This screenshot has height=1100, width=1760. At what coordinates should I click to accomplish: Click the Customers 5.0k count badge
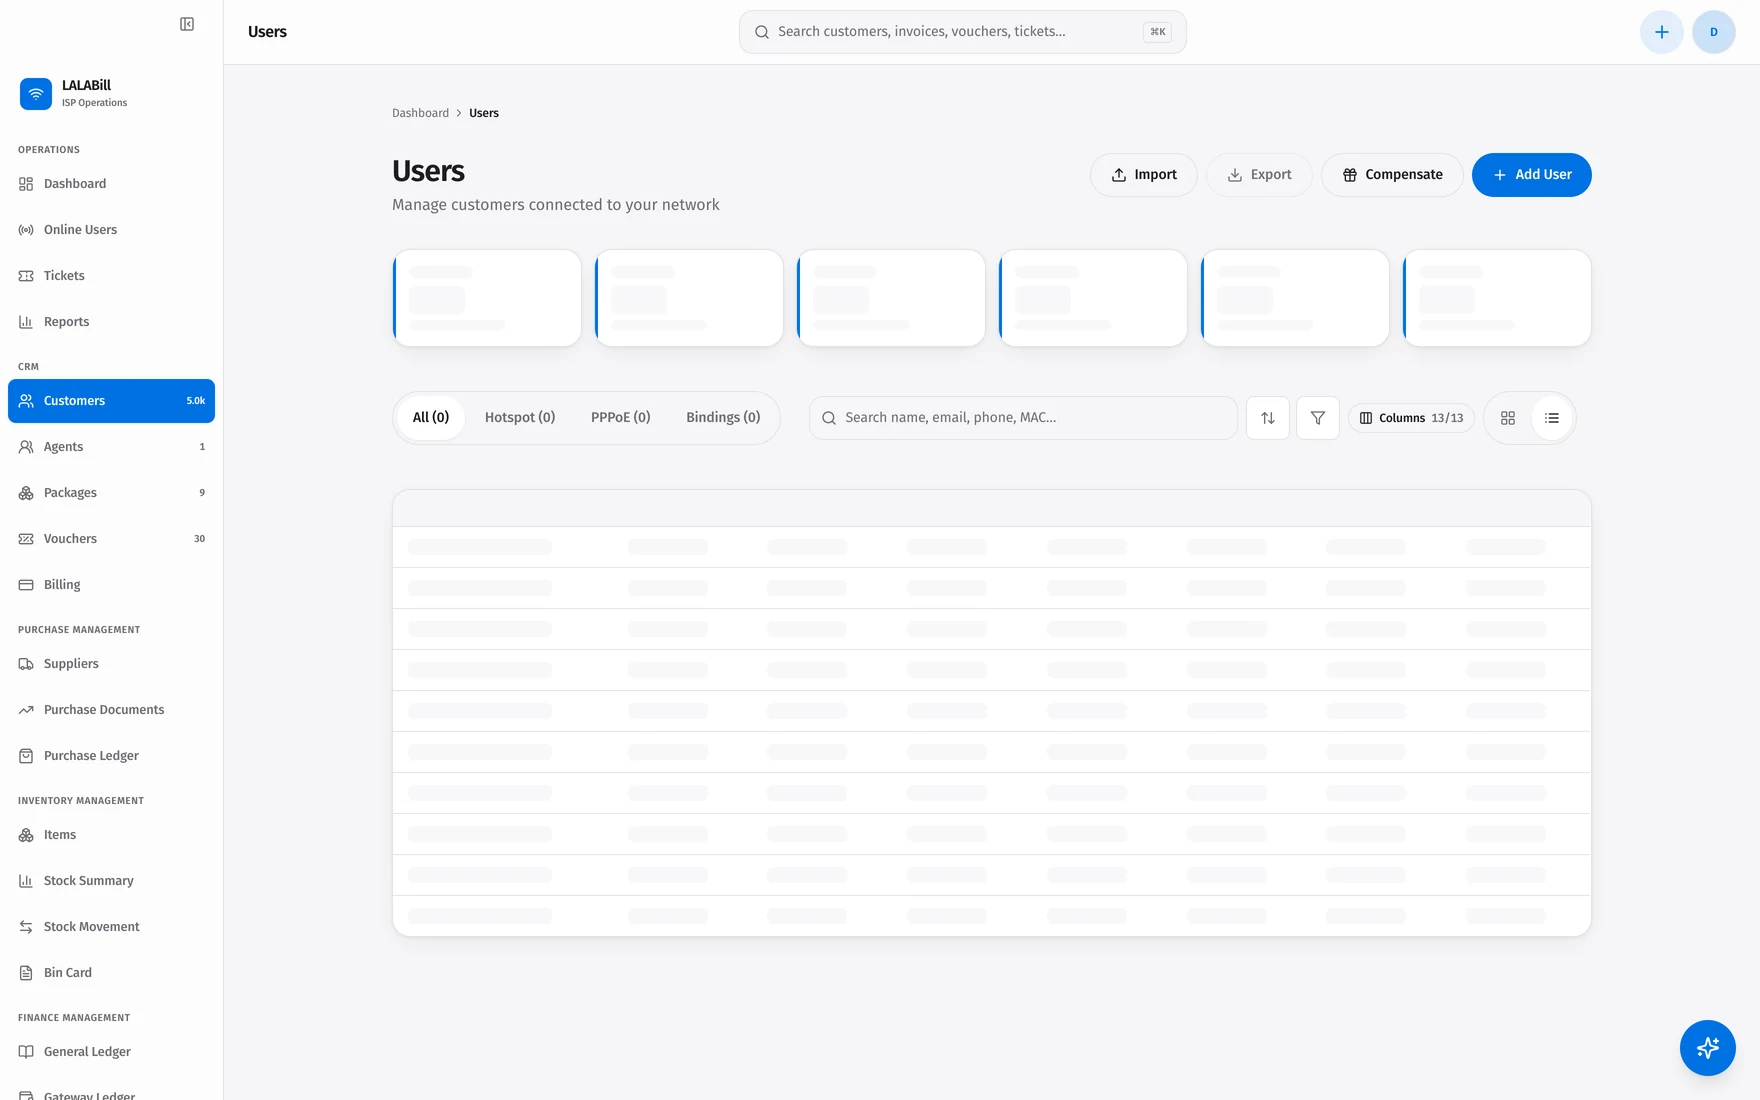(x=196, y=401)
